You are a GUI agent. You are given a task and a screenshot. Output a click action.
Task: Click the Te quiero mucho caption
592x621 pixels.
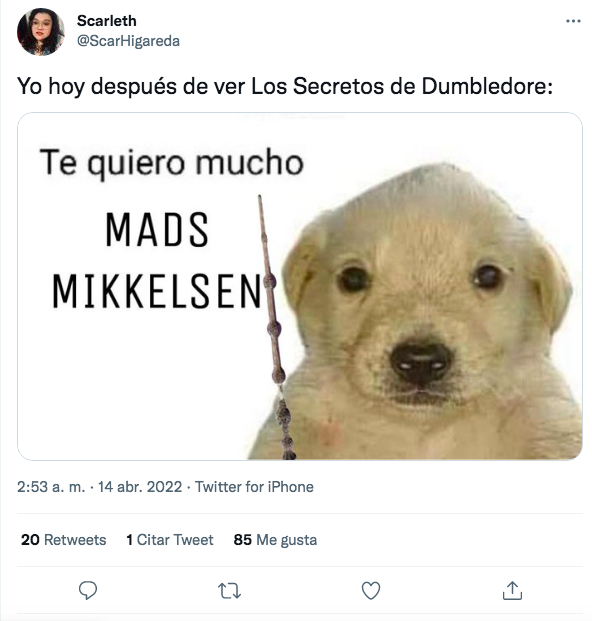tap(171, 163)
